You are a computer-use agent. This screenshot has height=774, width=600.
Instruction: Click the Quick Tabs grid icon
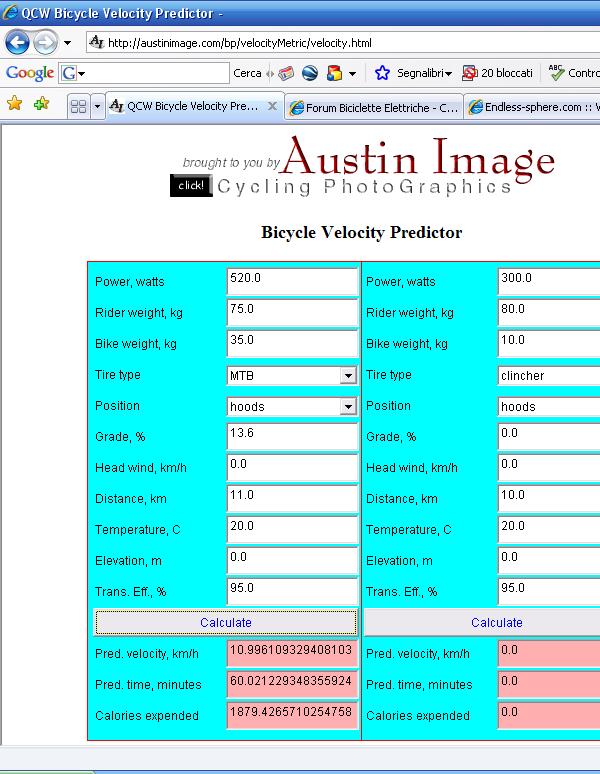[78, 106]
